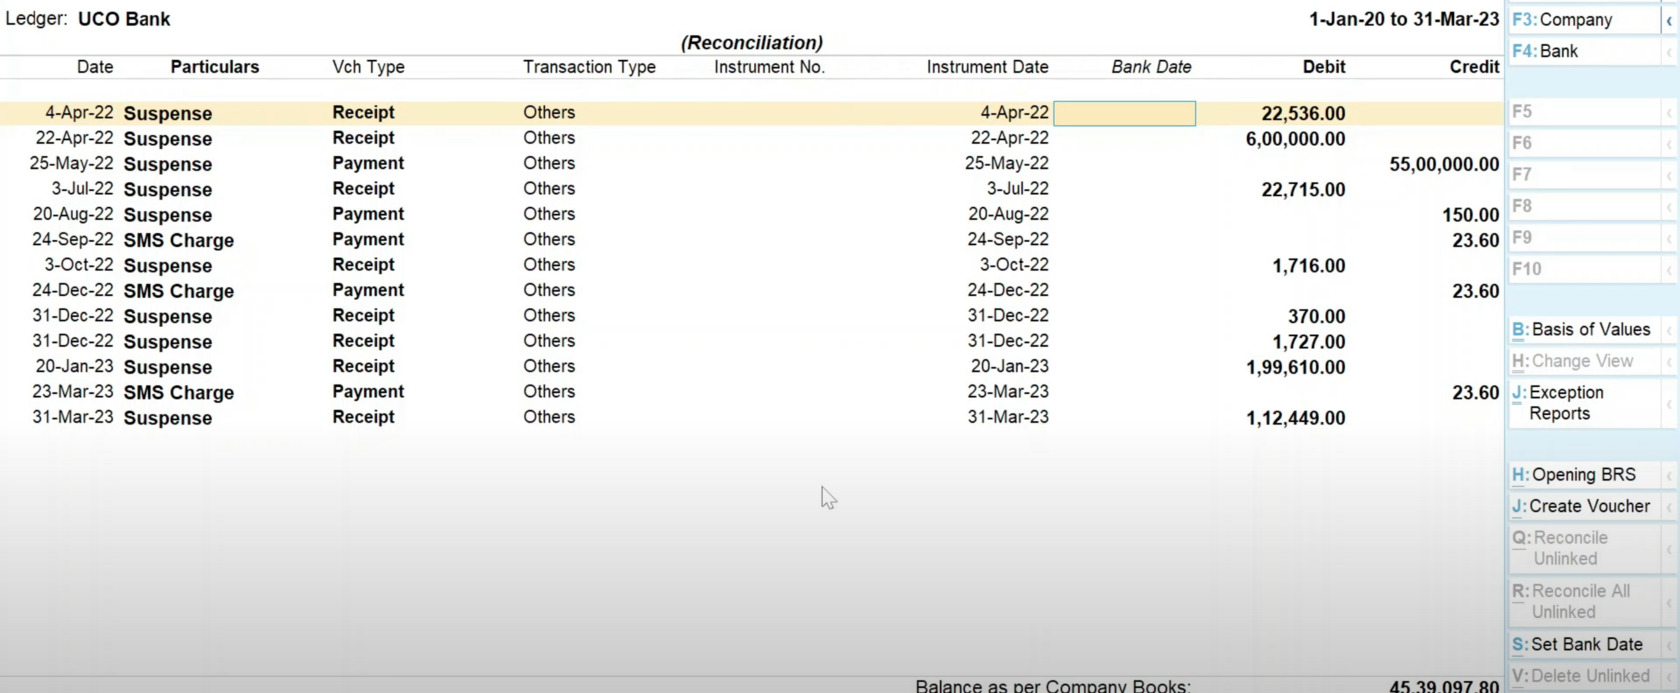
Task: Click chevron beside Basis of Values
Action: coord(1669,330)
